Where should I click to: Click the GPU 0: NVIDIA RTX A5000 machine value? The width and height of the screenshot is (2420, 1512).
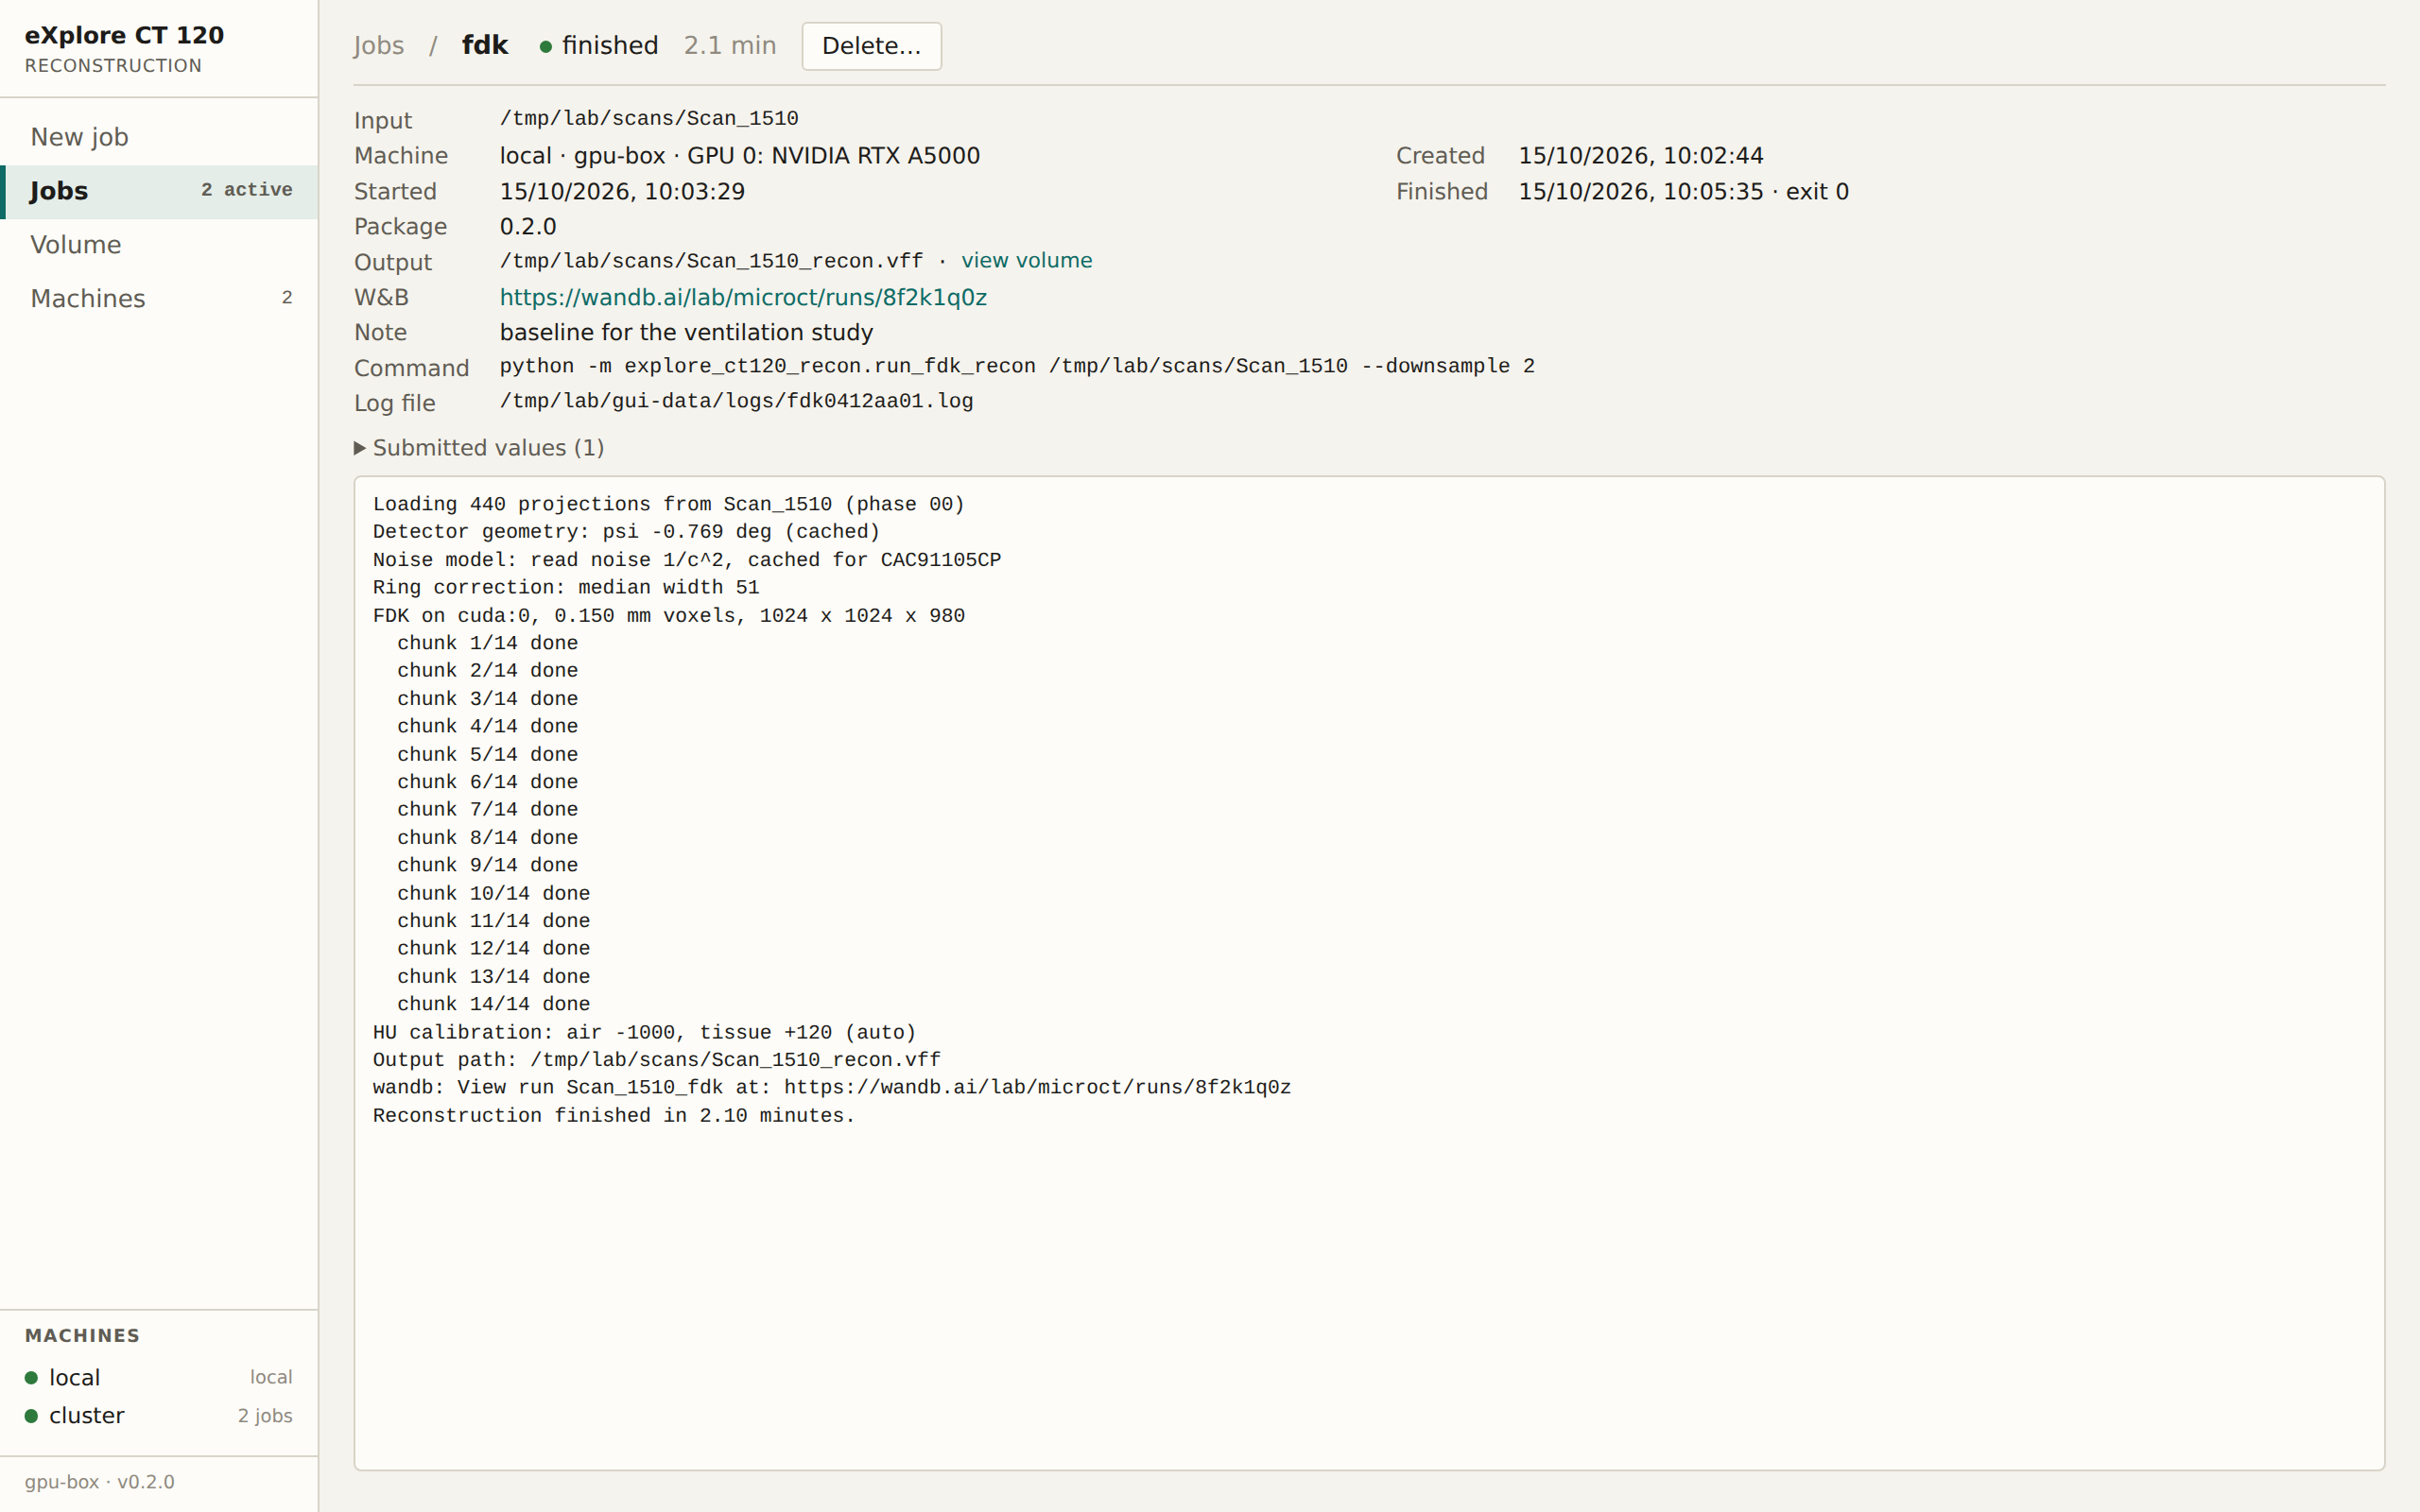coord(740,156)
